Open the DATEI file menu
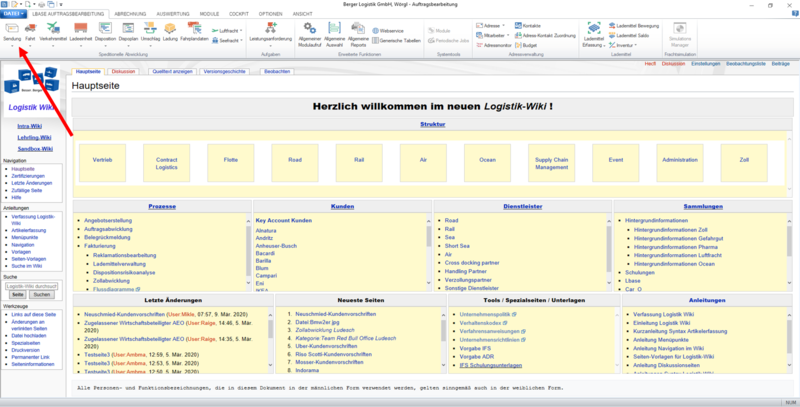 pos(13,14)
